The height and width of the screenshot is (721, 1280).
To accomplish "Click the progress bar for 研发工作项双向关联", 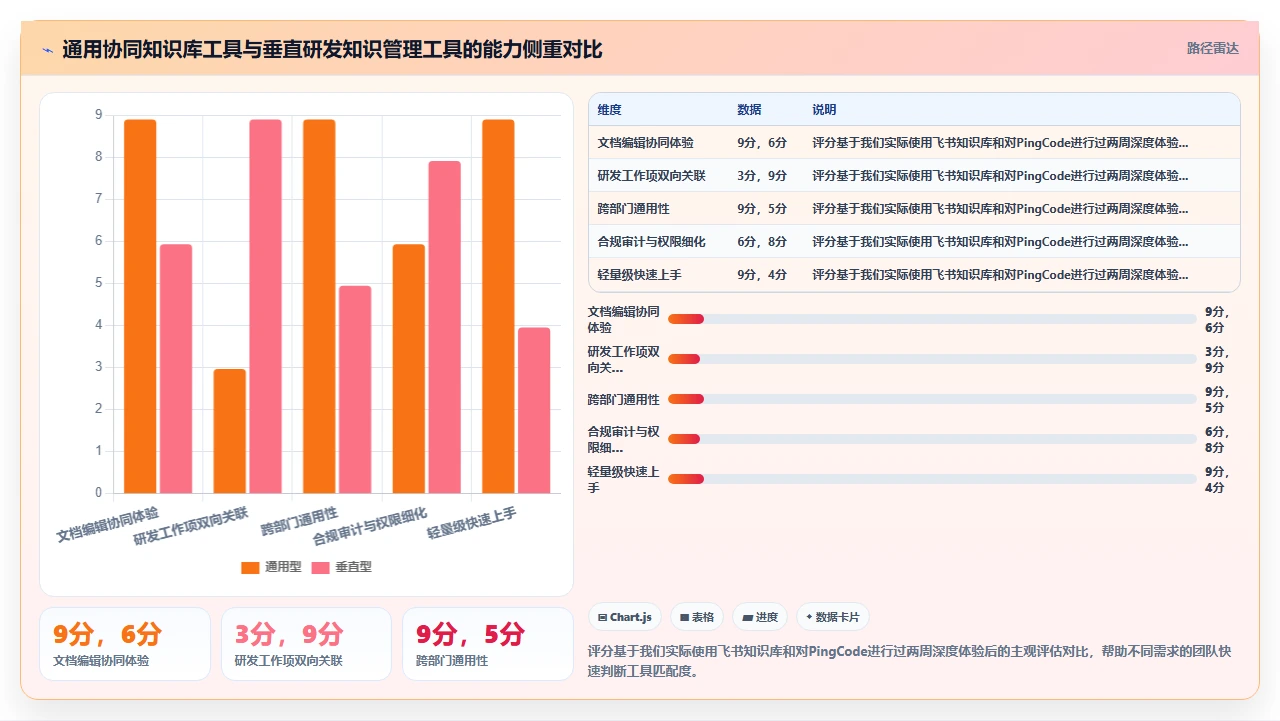I will click(x=932, y=359).
